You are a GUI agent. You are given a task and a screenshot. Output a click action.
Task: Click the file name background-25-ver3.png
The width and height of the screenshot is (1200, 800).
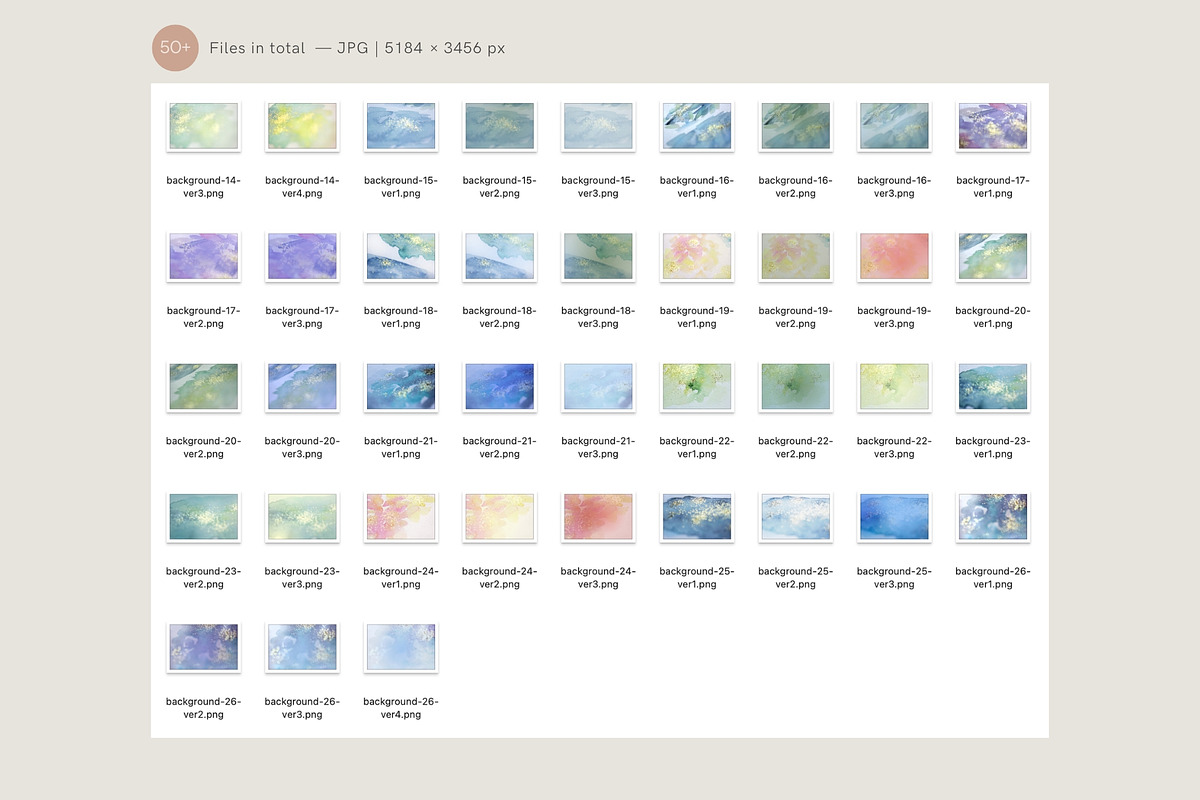894,578
